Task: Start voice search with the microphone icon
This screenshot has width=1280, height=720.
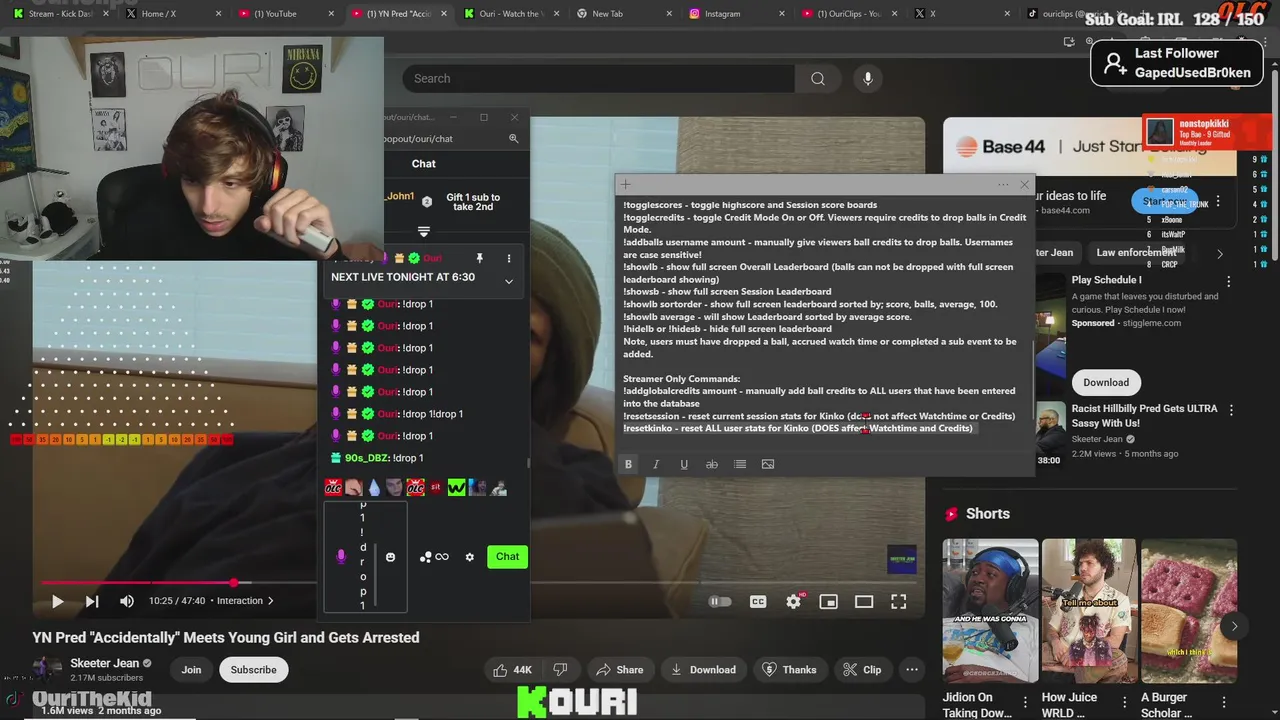Action: [x=868, y=79]
